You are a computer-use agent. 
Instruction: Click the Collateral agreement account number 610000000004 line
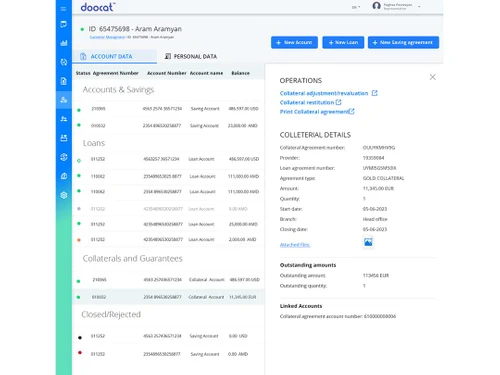point(338,316)
